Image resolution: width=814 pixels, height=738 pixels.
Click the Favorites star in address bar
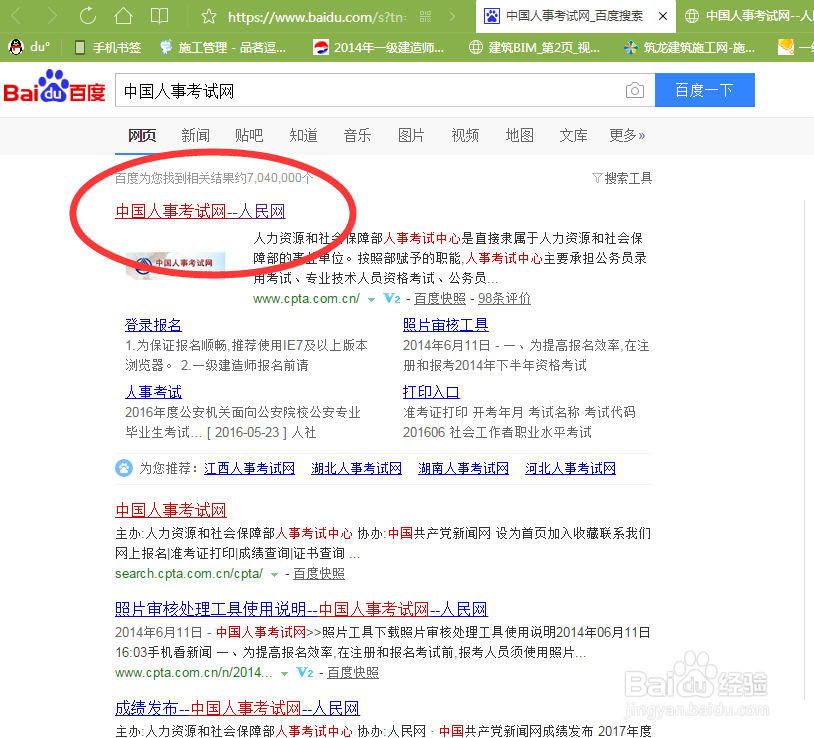tap(207, 16)
